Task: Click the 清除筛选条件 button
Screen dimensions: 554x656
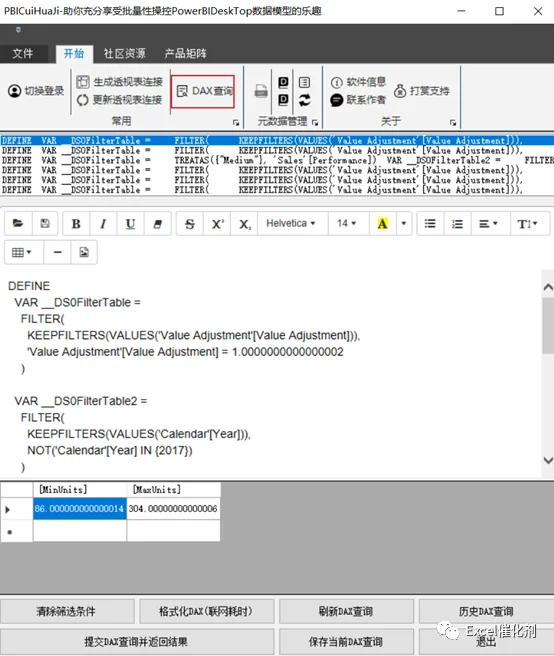Action: pyautogui.click(x=66, y=611)
